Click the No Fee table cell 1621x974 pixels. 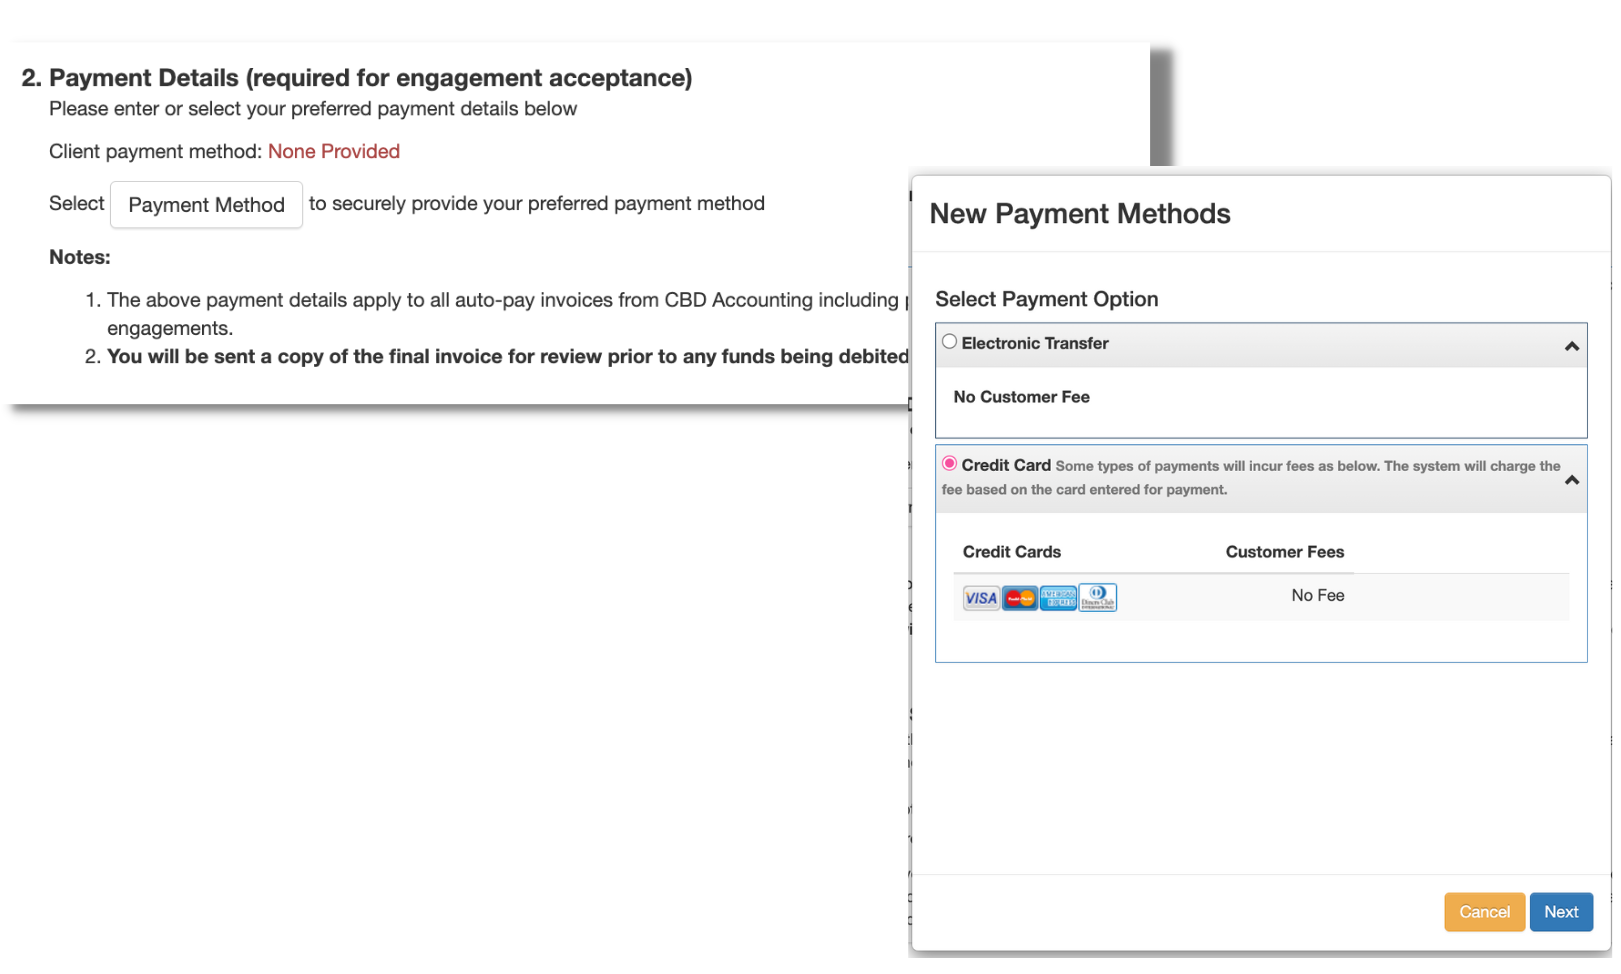[1317, 596]
